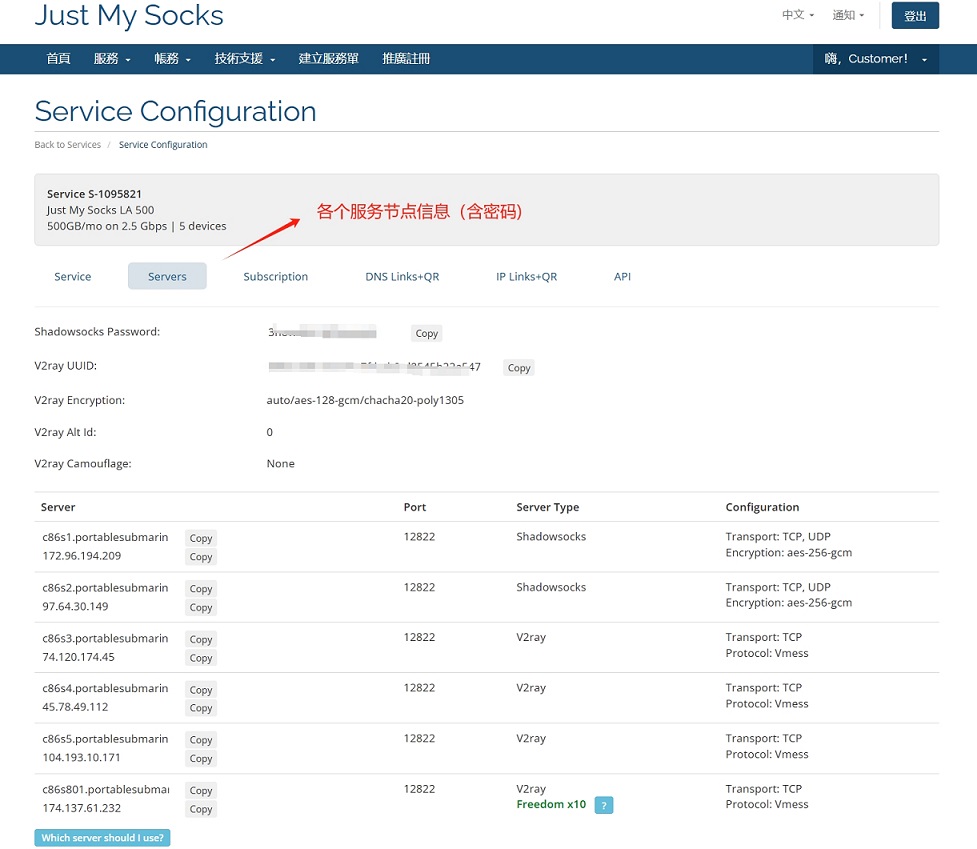Image resolution: width=977 pixels, height=849 pixels.
Task: Click the blue question mark help icon
Action: 603,805
